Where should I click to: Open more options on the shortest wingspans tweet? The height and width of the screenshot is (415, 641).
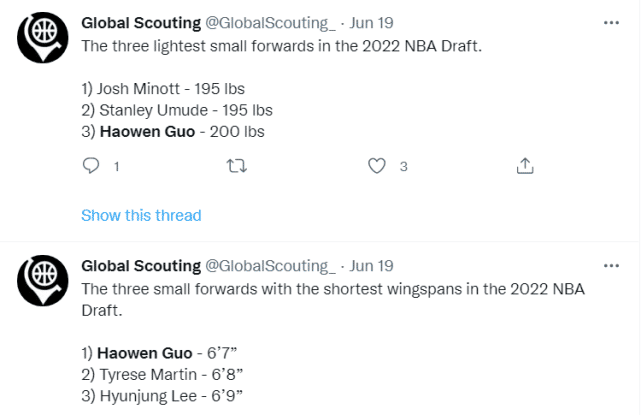[611, 265]
